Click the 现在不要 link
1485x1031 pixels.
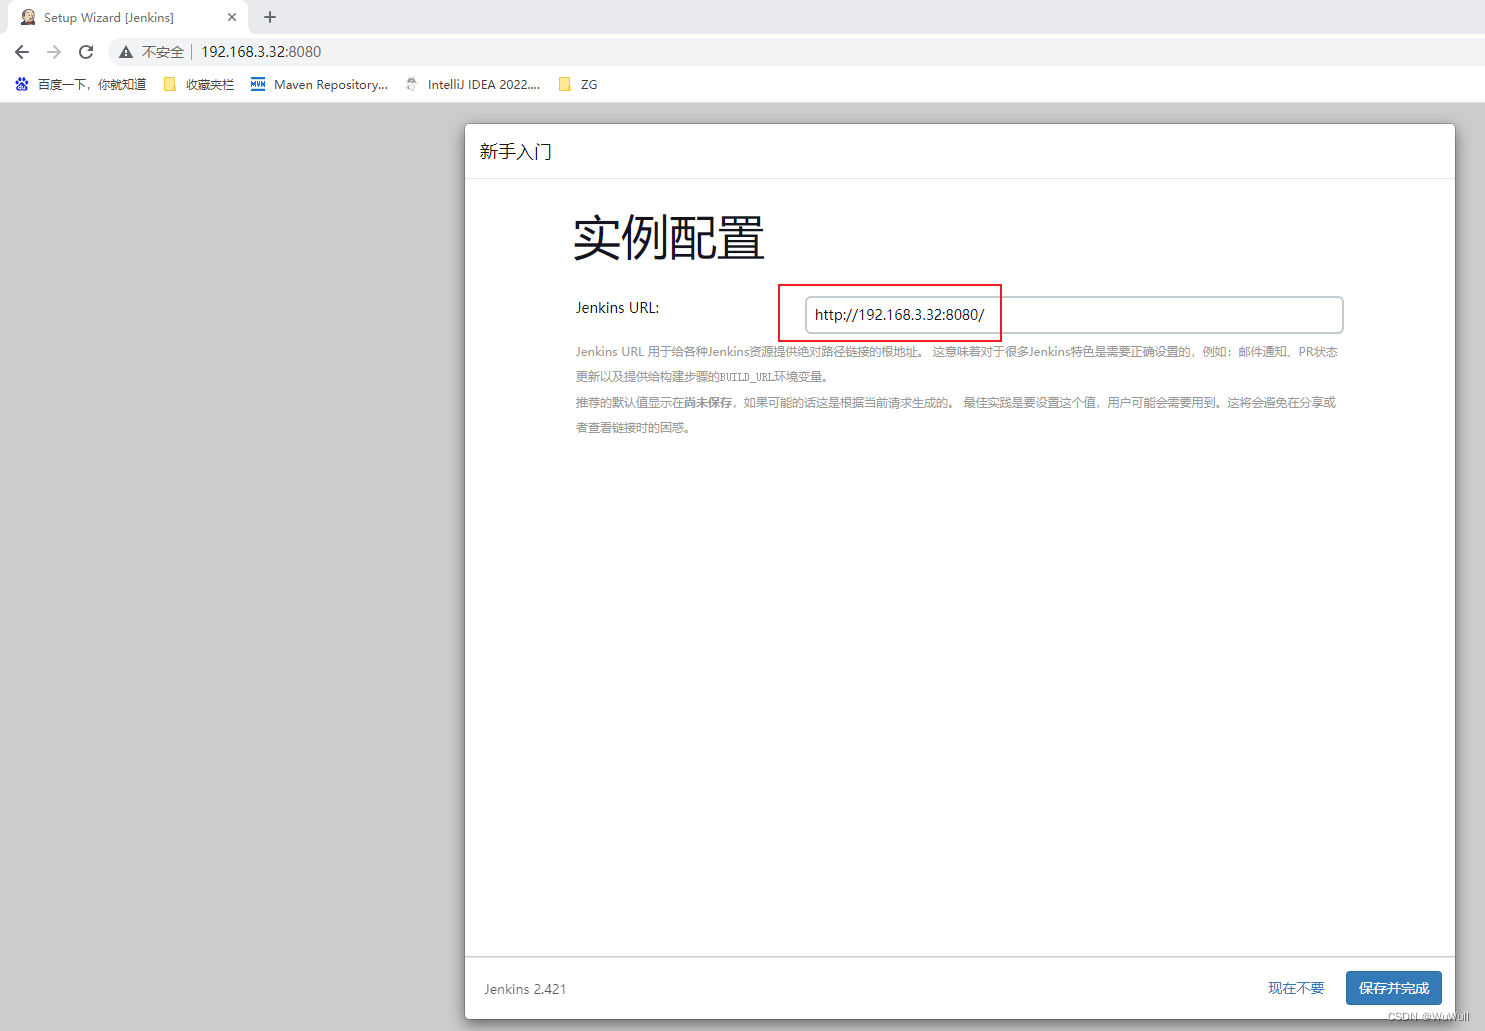(x=1296, y=988)
